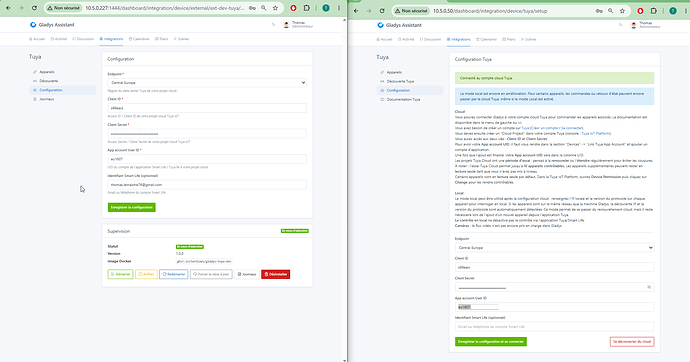Open 'Tuya IoT Platform' link in right window
Image resolution: width=690 pixels, height=362 pixels.
click(x=596, y=133)
